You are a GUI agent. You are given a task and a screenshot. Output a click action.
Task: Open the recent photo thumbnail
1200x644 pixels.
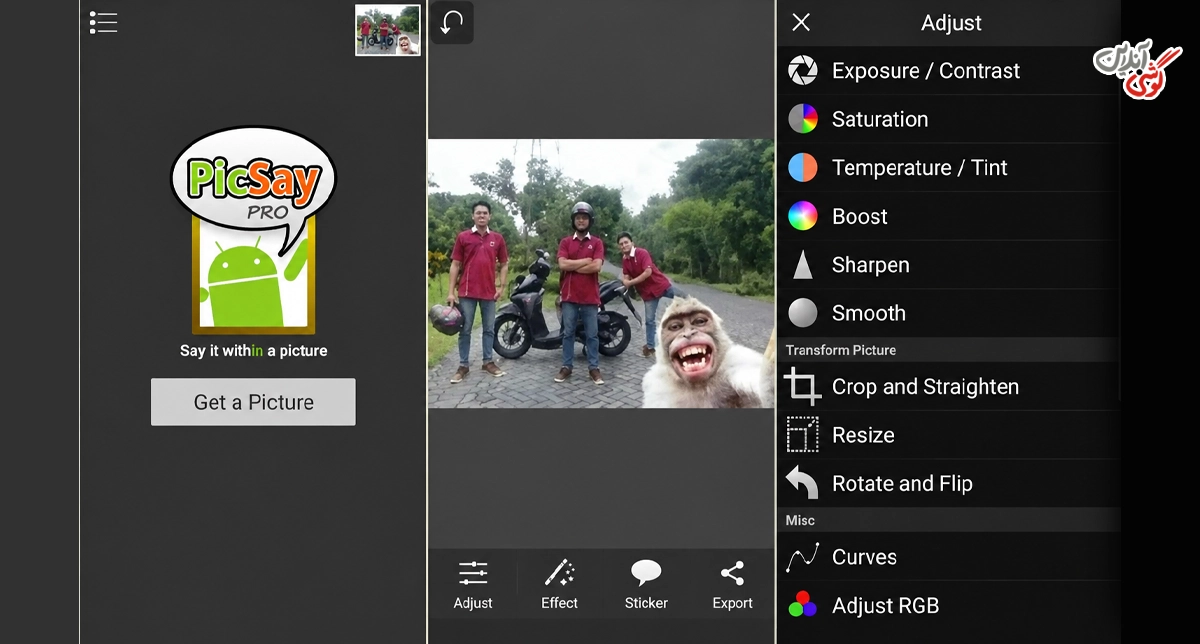click(388, 30)
